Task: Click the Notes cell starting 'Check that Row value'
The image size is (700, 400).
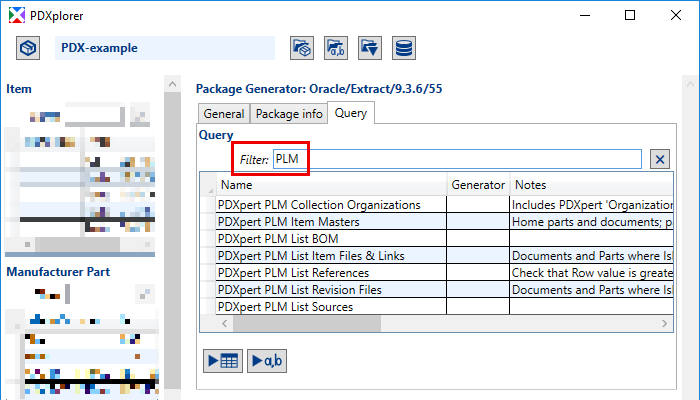Action: click(592, 273)
